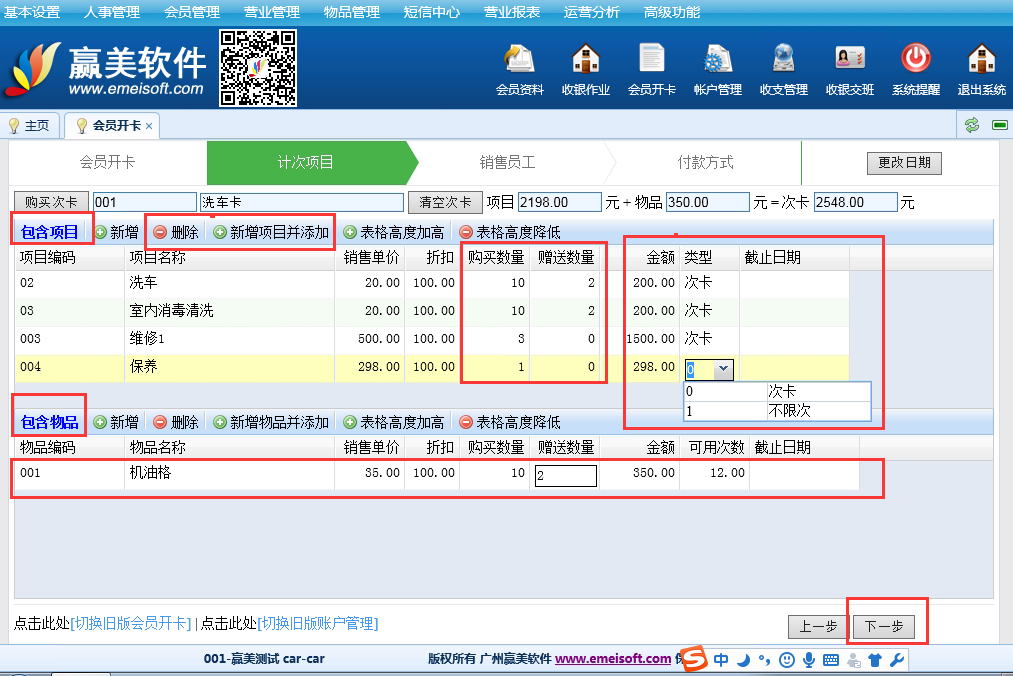Click the 赠送数量 input field for 机油格
Screen dimensions: 1013x676
click(x=566, y=475)
